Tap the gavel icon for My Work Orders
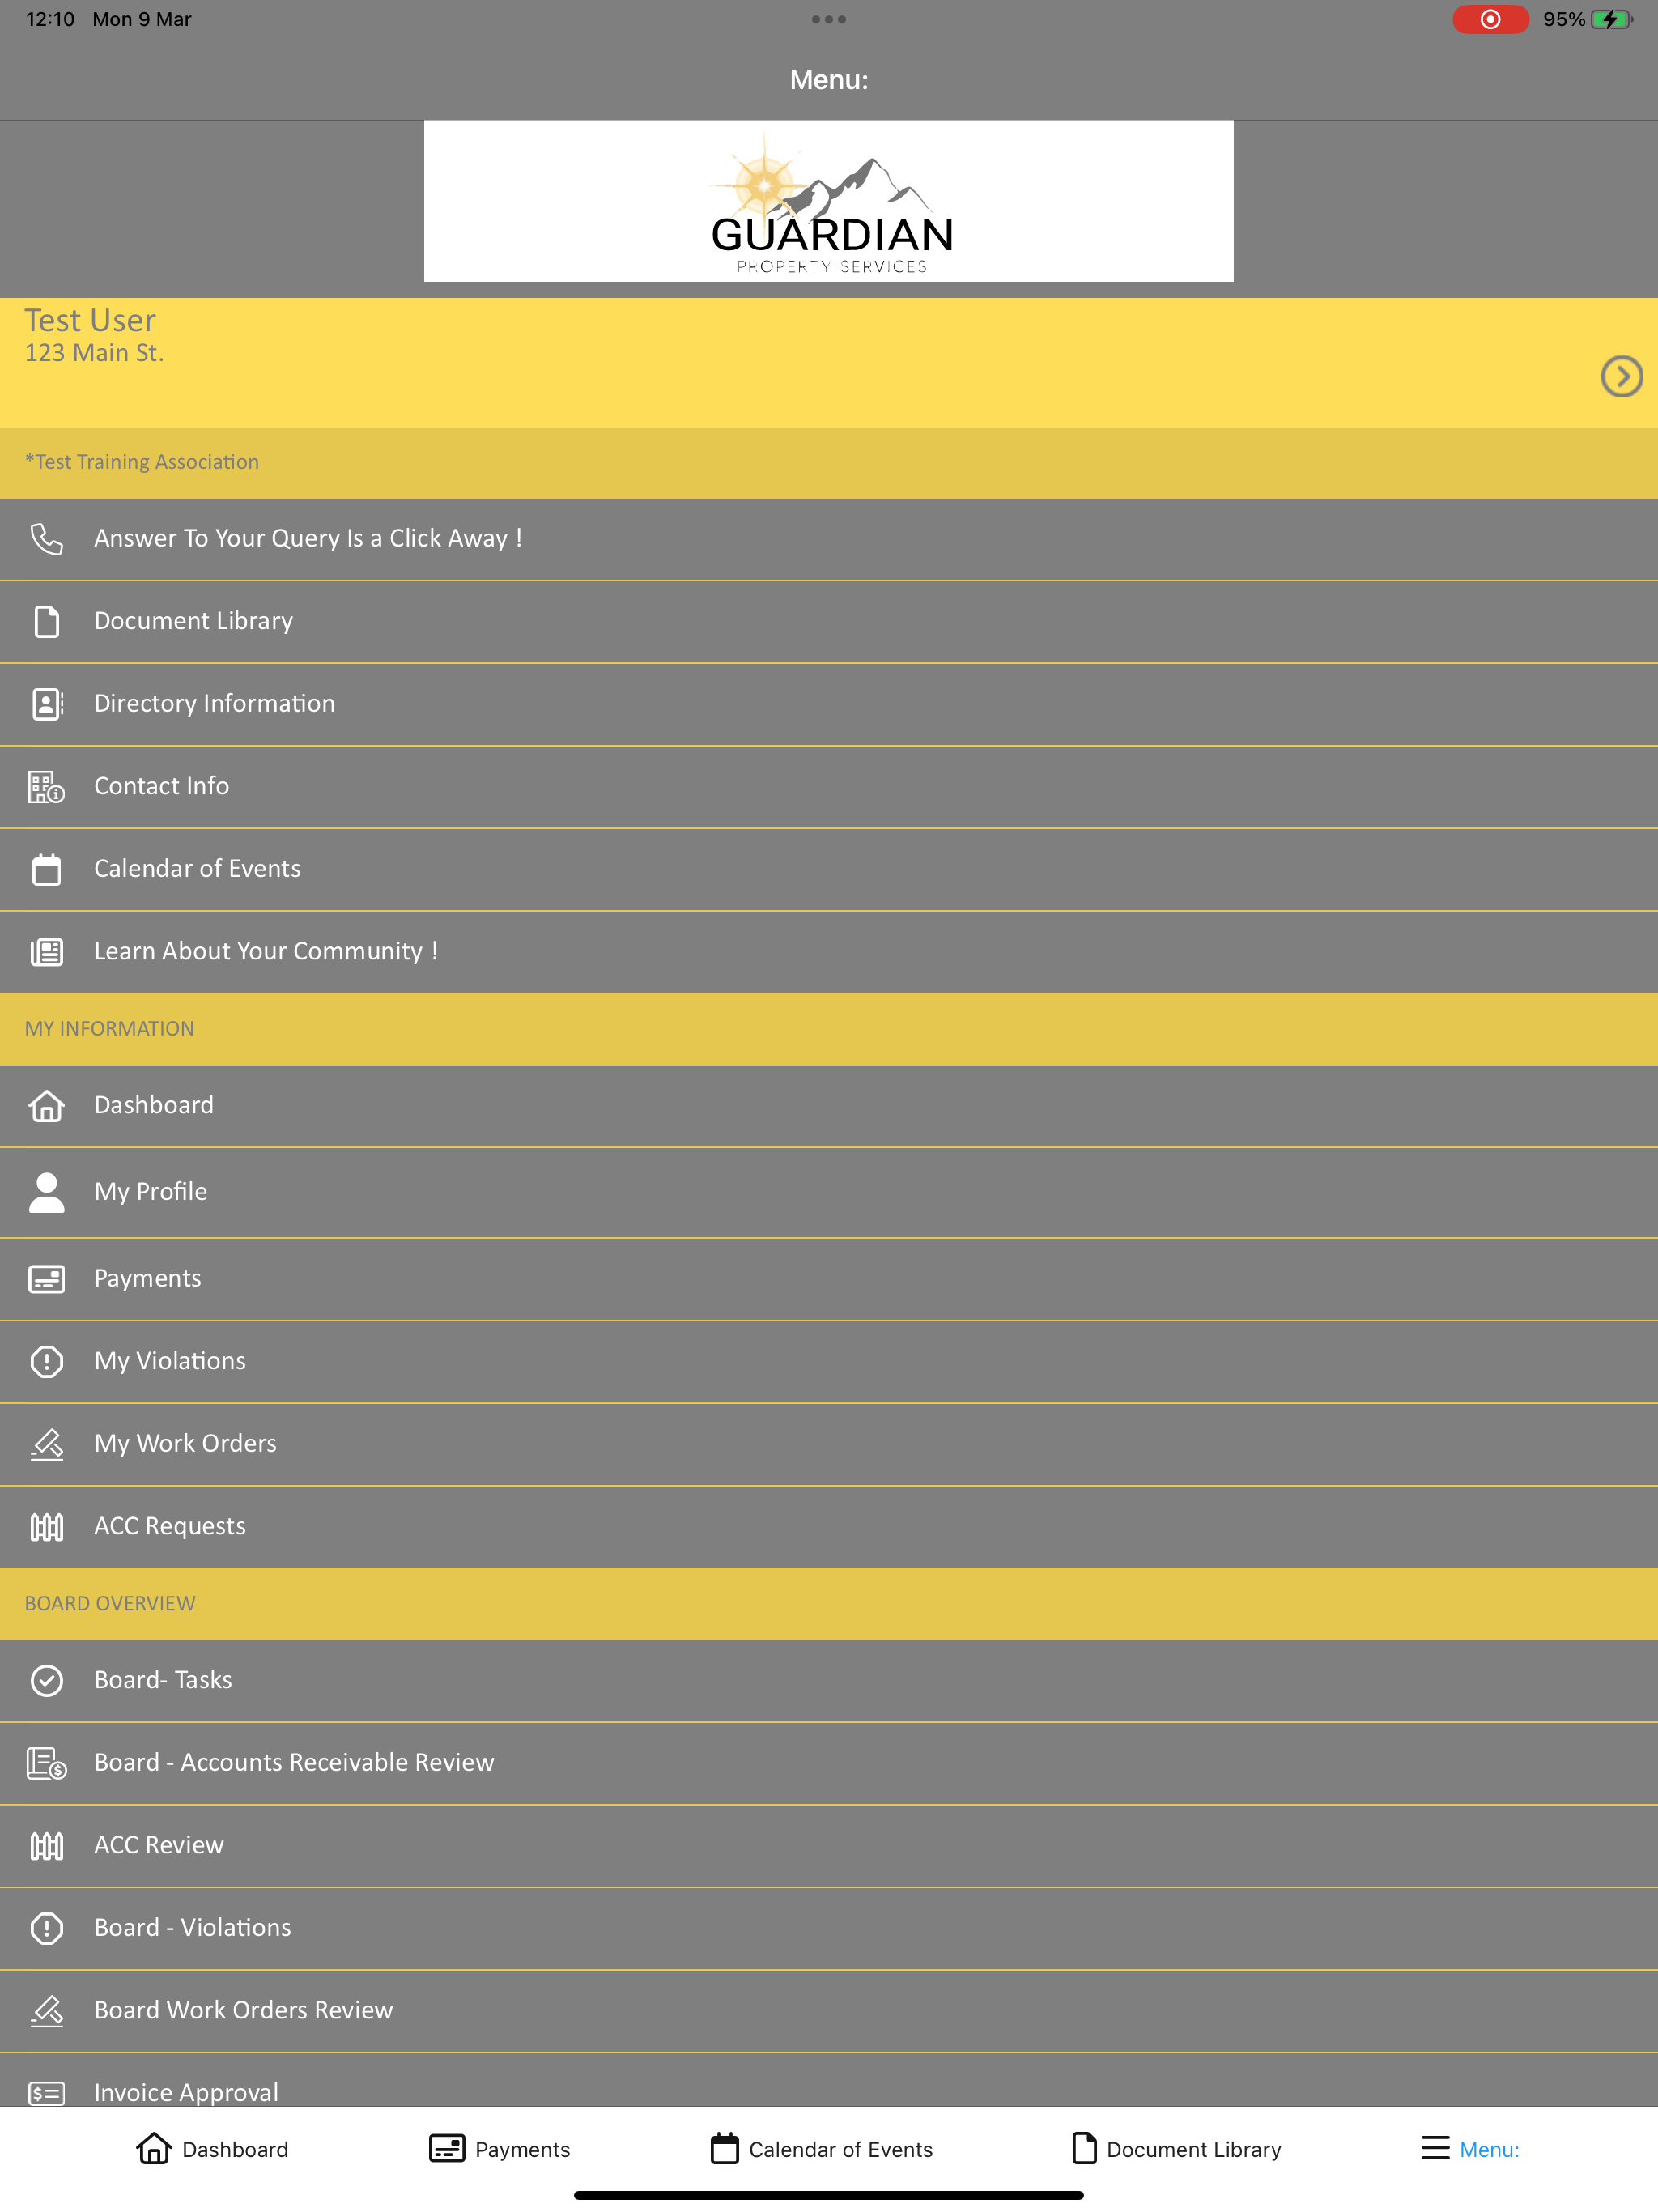 coord(46,1444)
